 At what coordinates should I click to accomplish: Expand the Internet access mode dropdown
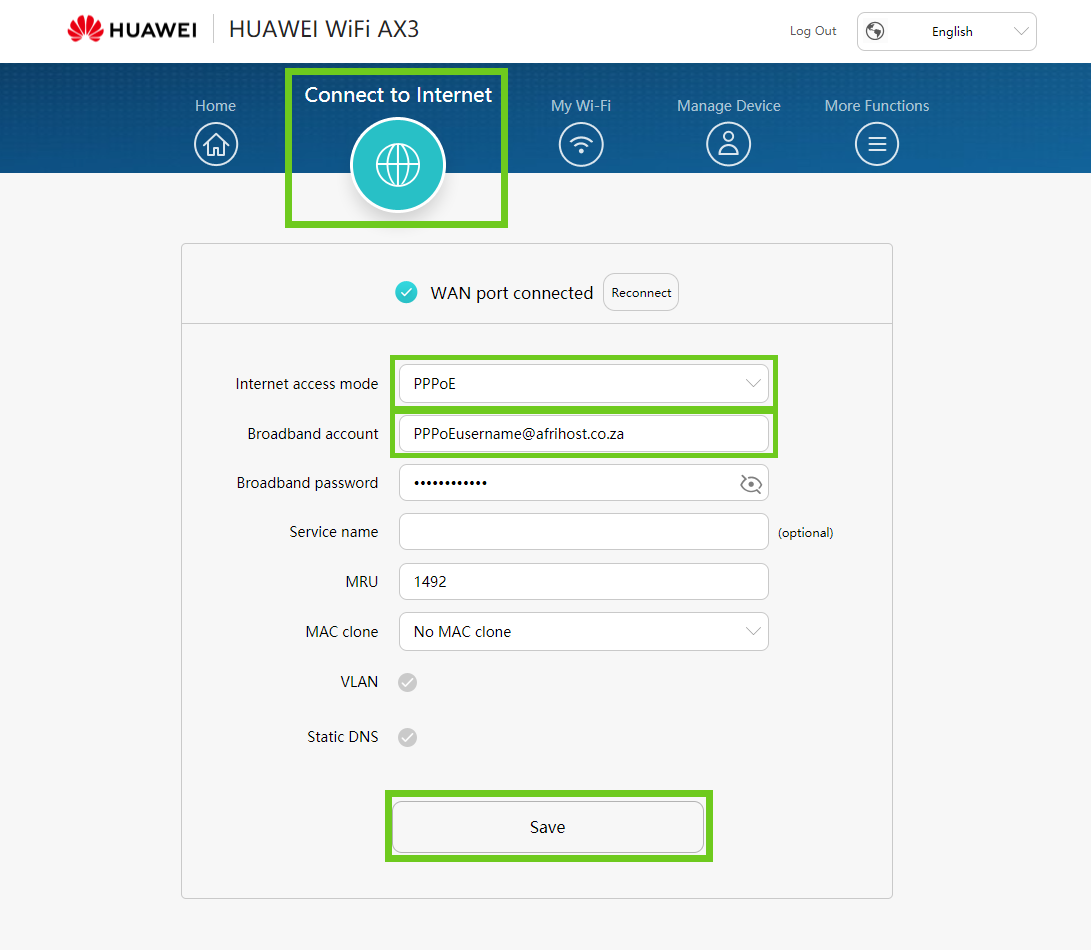click(x=583, y=383)
